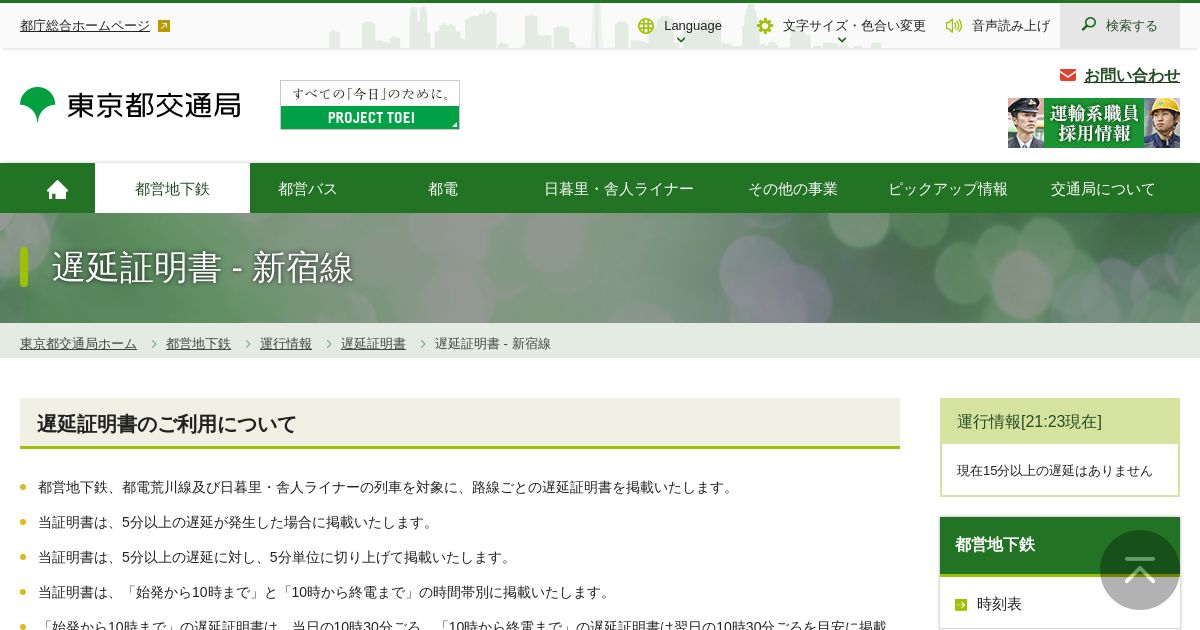This screenshot has height=630, width=1200.
Task: Click the bullet about 始発から10時まで time slots
Action: tap(326, 593)
